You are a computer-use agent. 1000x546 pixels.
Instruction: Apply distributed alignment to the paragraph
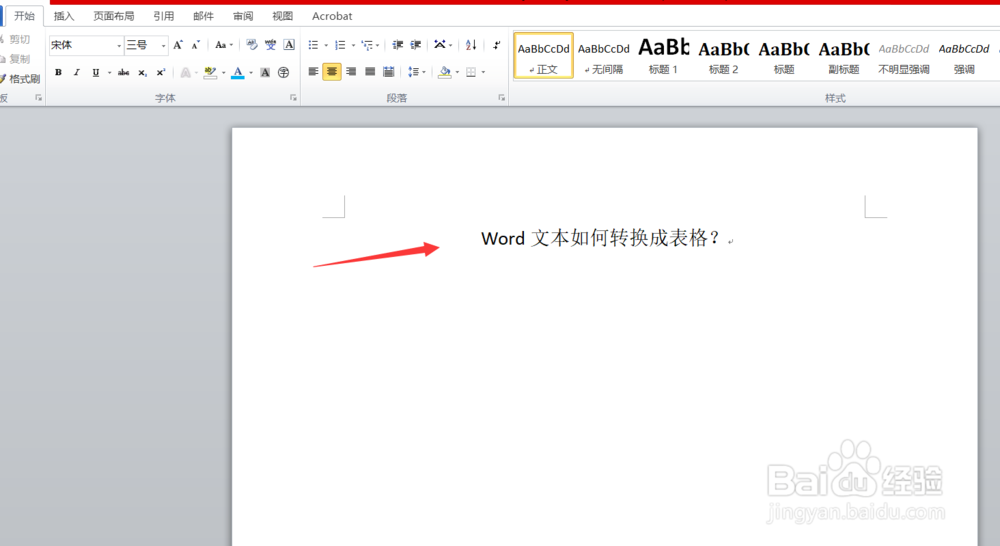point(388,71)
